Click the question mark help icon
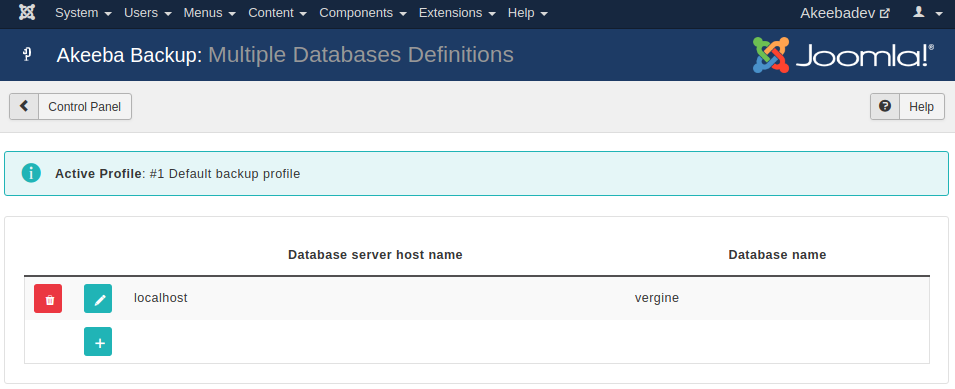 coord(885,107)
